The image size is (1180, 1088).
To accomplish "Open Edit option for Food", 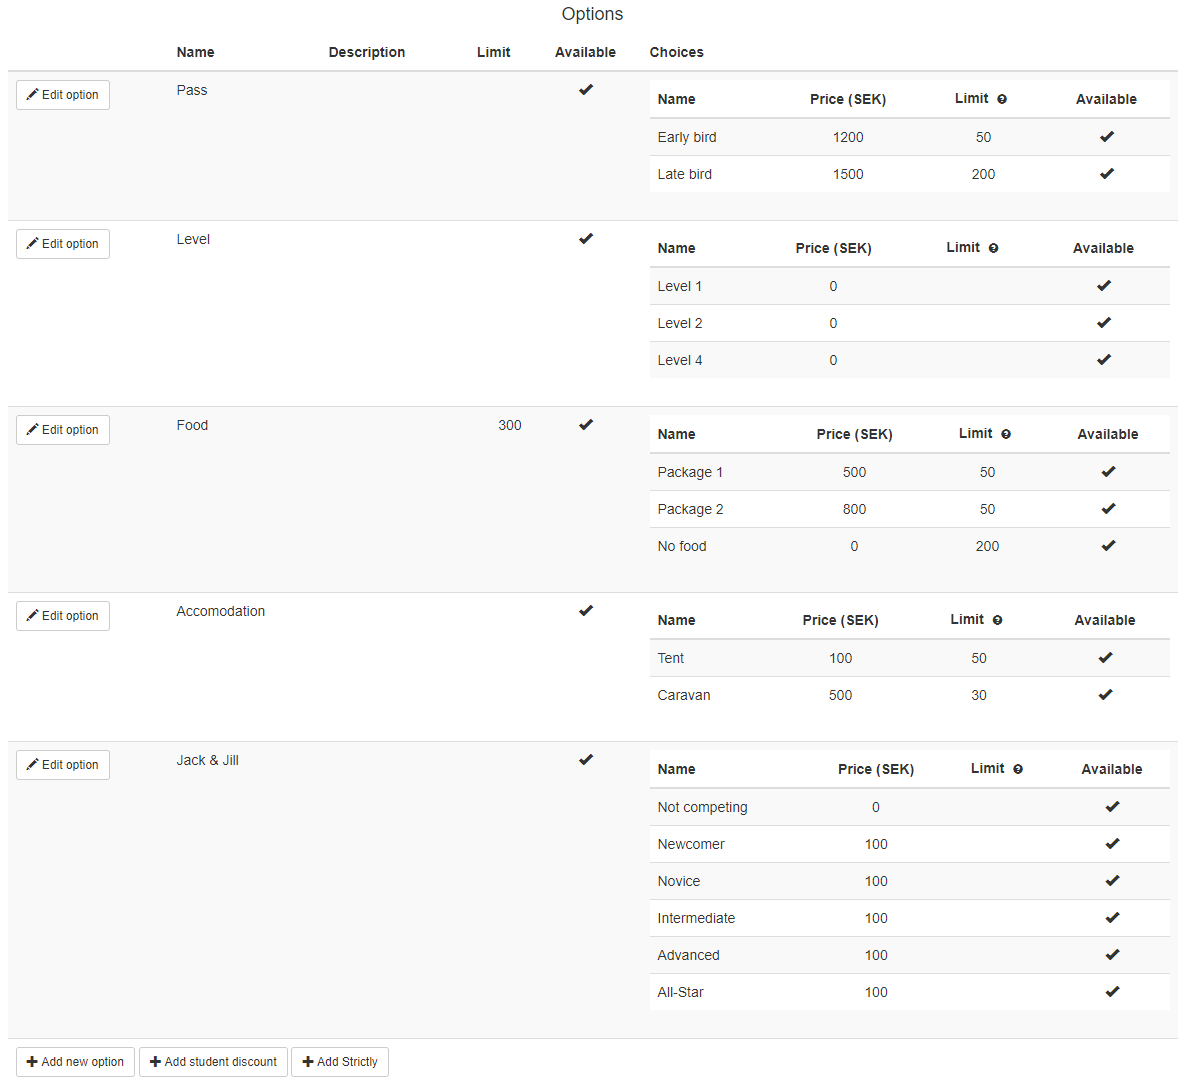I will click(x=63, y=430).
